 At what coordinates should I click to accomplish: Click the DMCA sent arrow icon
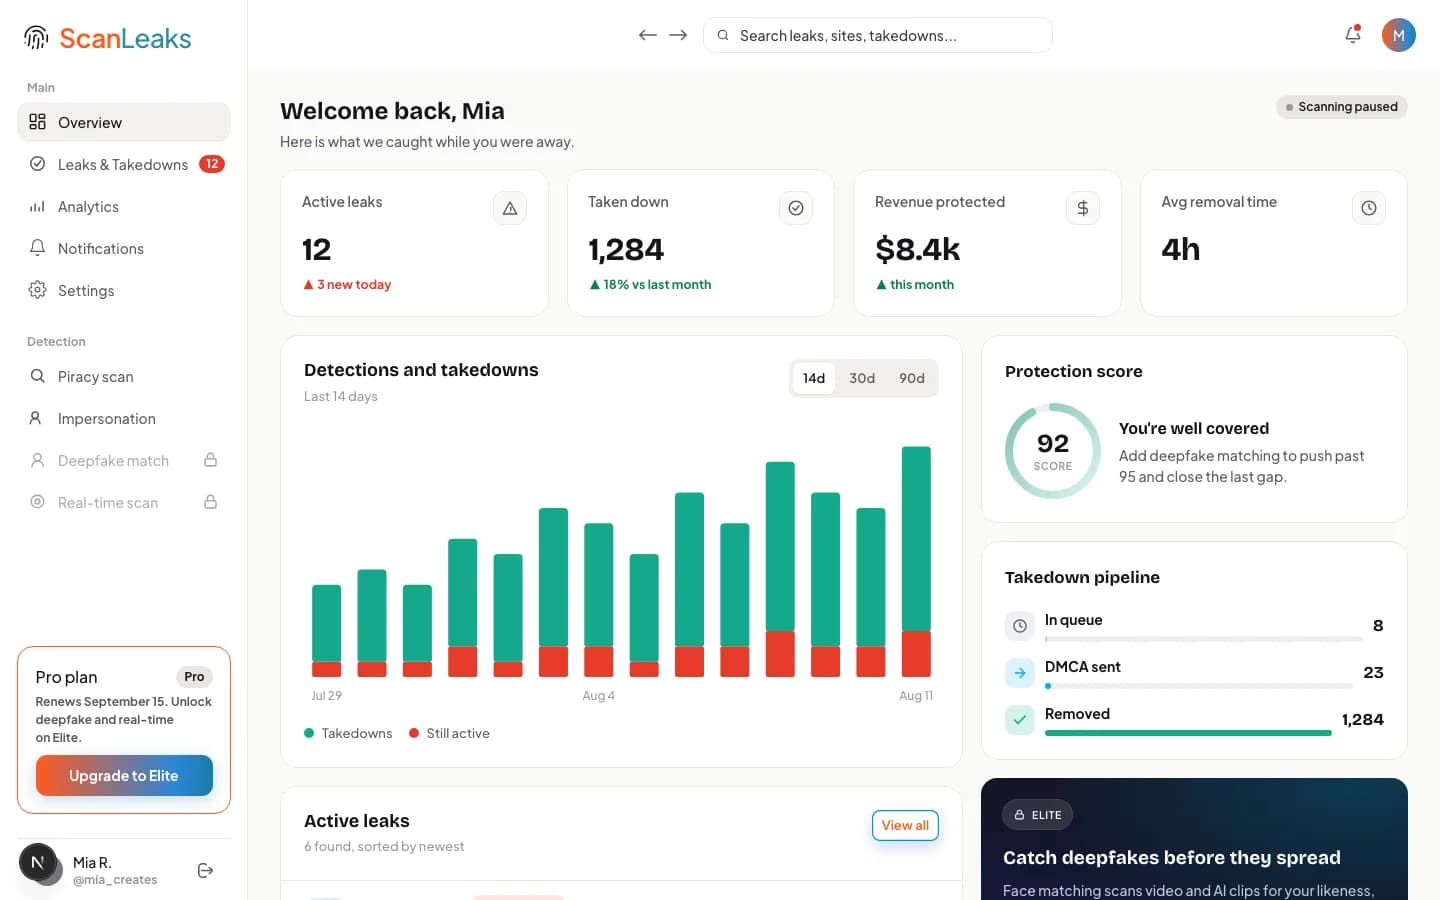[x=1020, y=673]
